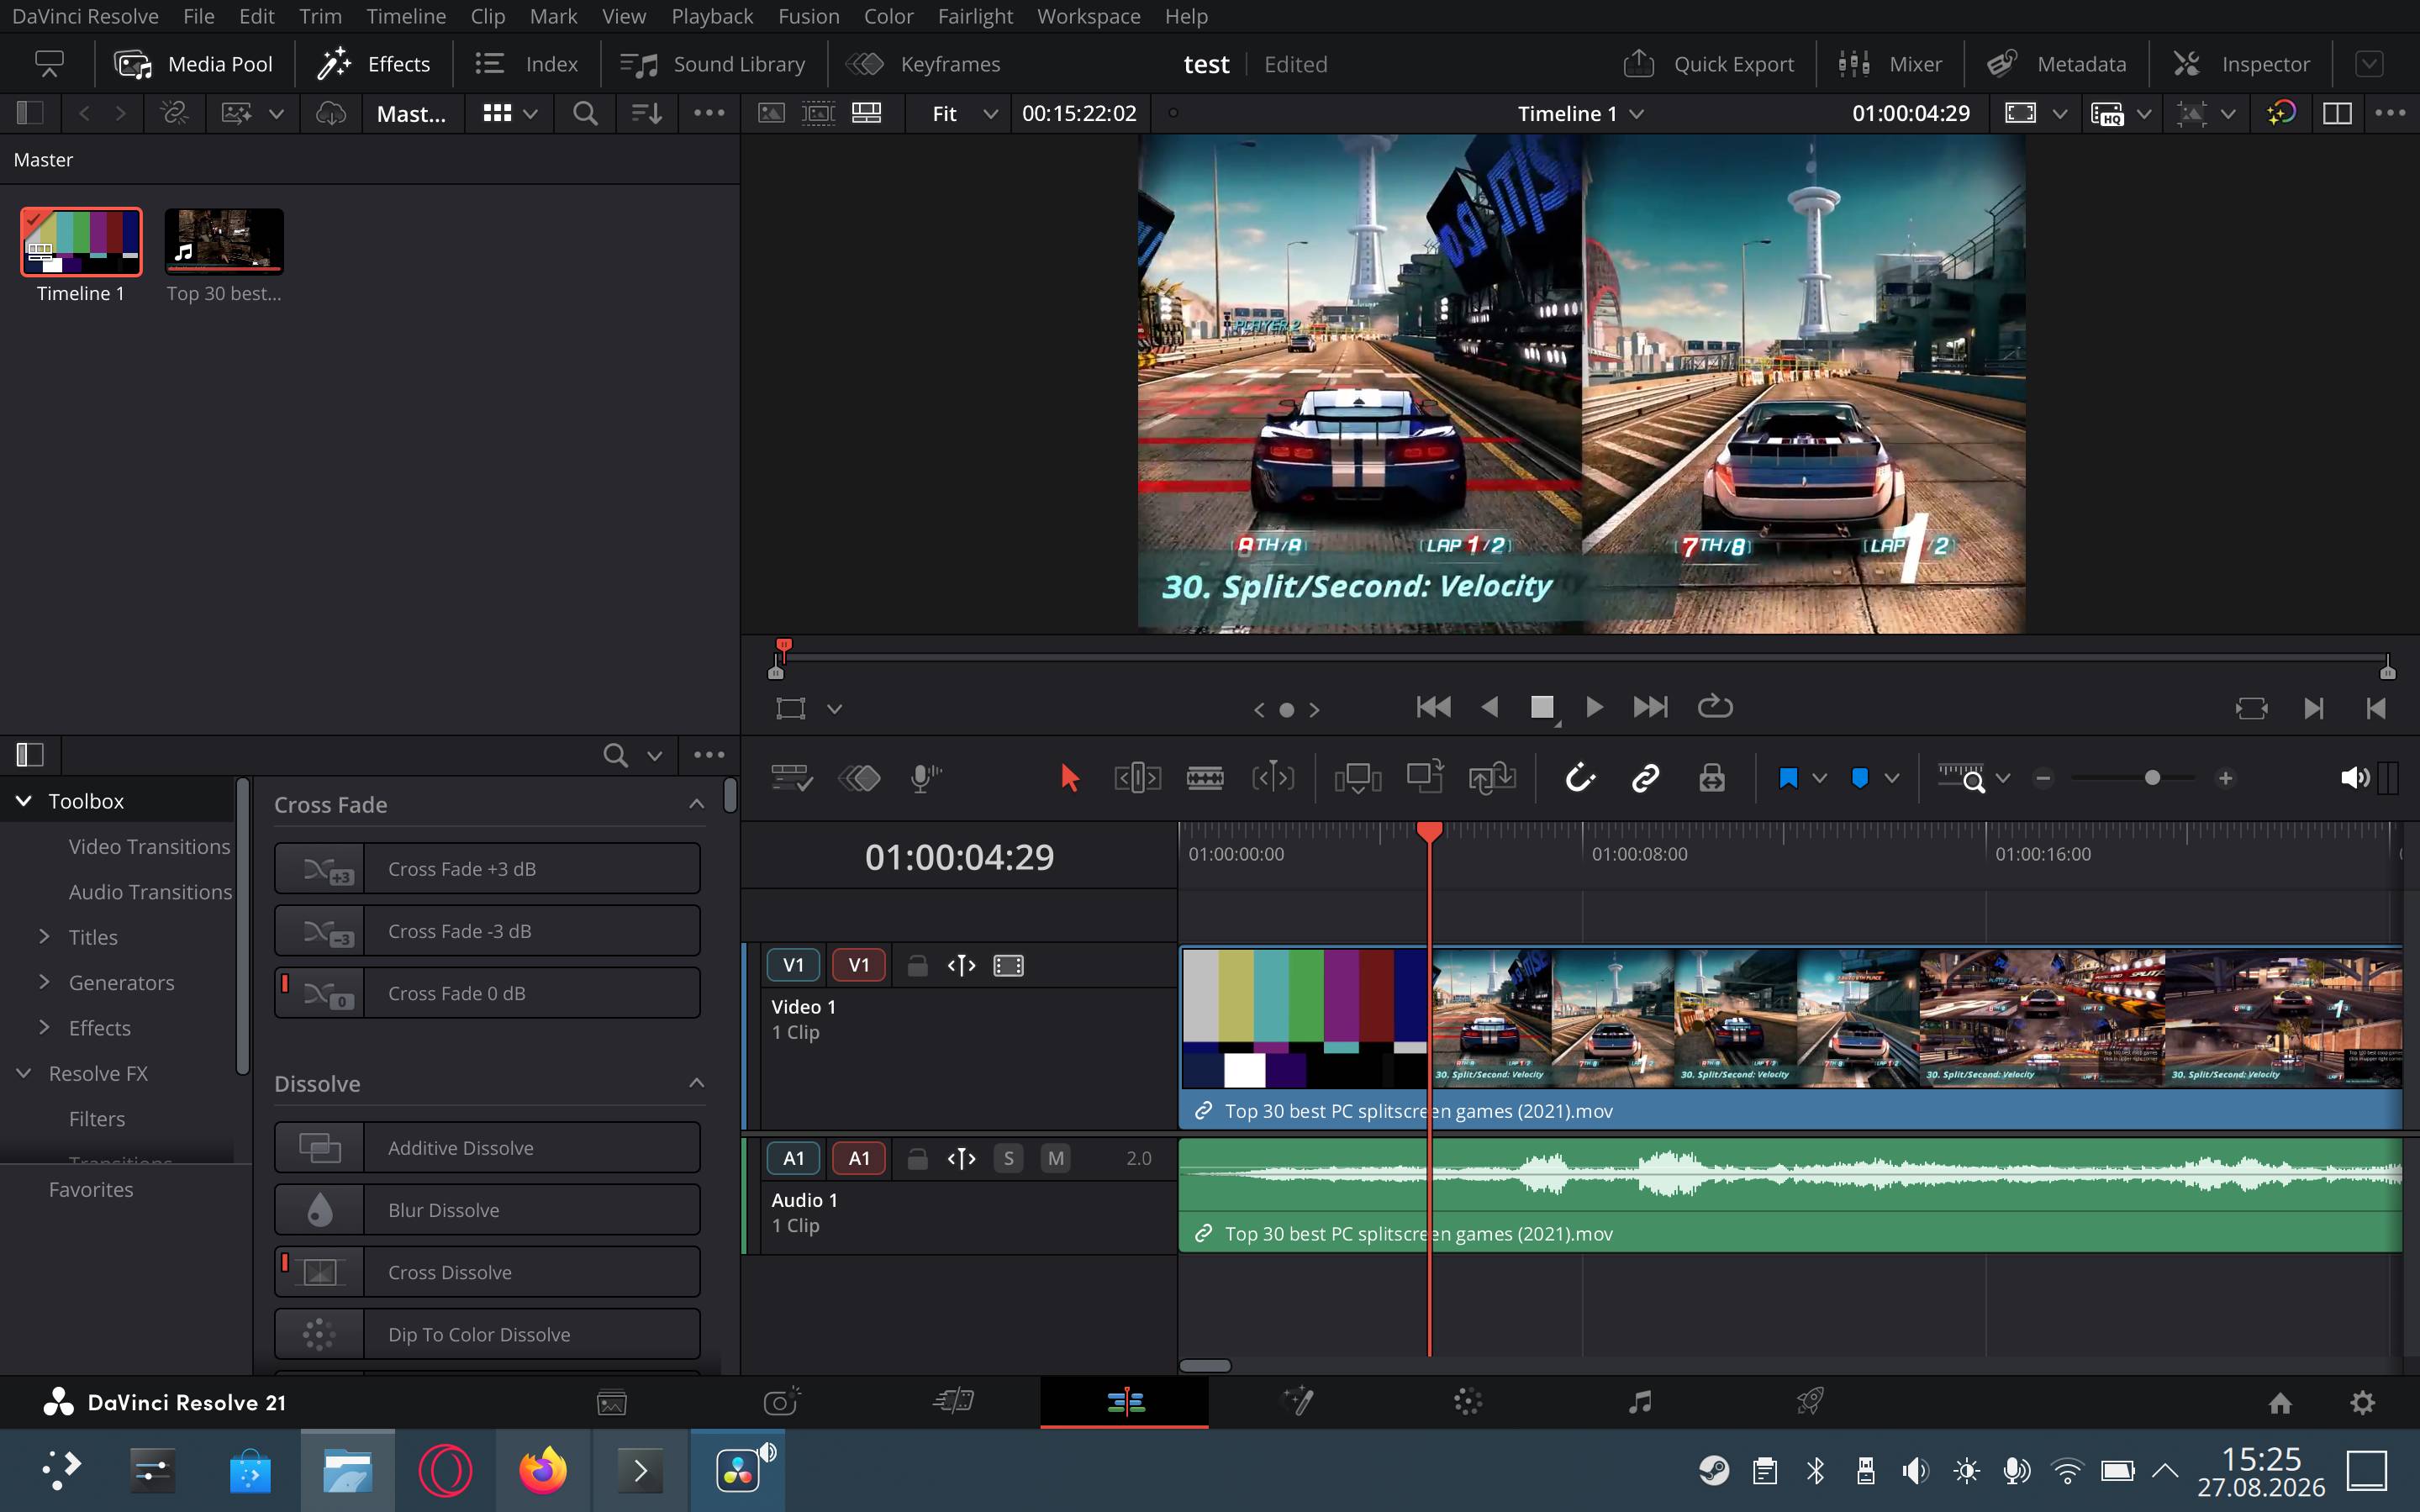2420x1512 pixels.
Task: Click Quick Export
Action: click(1709, 64)
